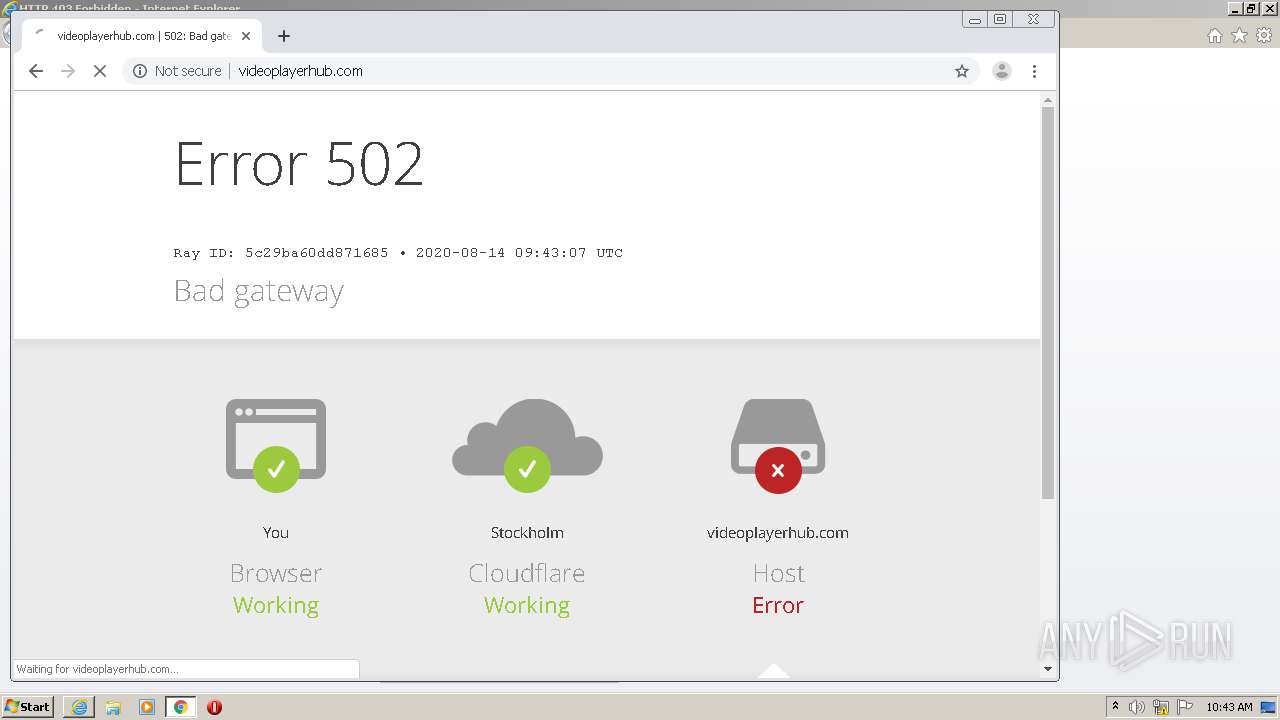Click the red stop-sign taskbar icon
1280x720 pixels.
coord(214,707)
